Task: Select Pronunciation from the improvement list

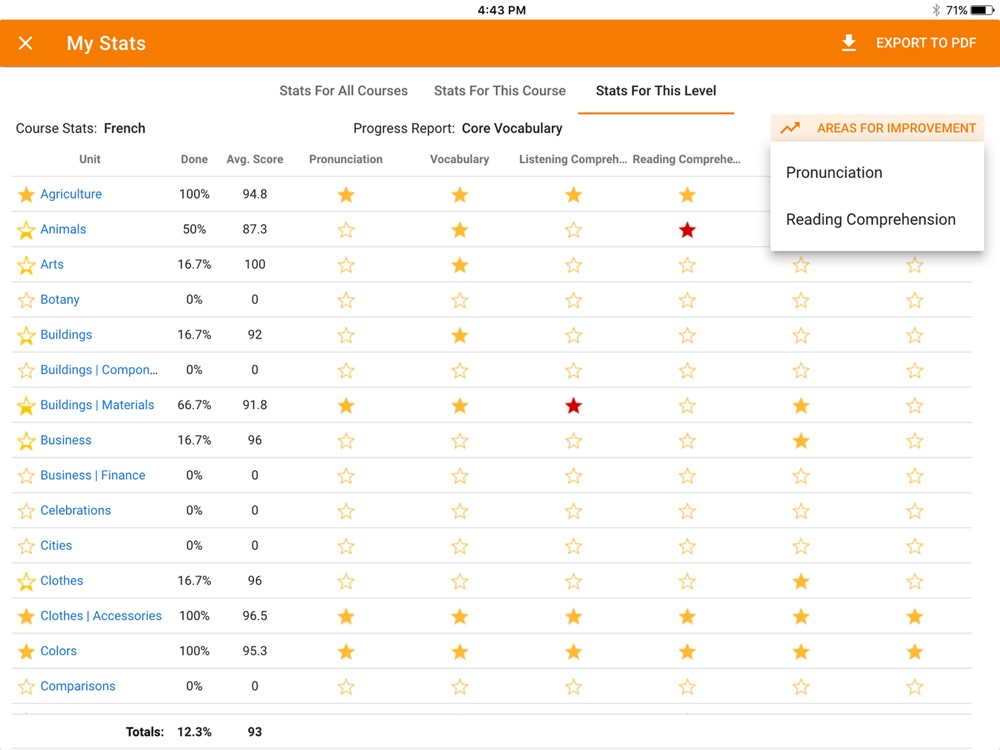Action: point(834,172)
